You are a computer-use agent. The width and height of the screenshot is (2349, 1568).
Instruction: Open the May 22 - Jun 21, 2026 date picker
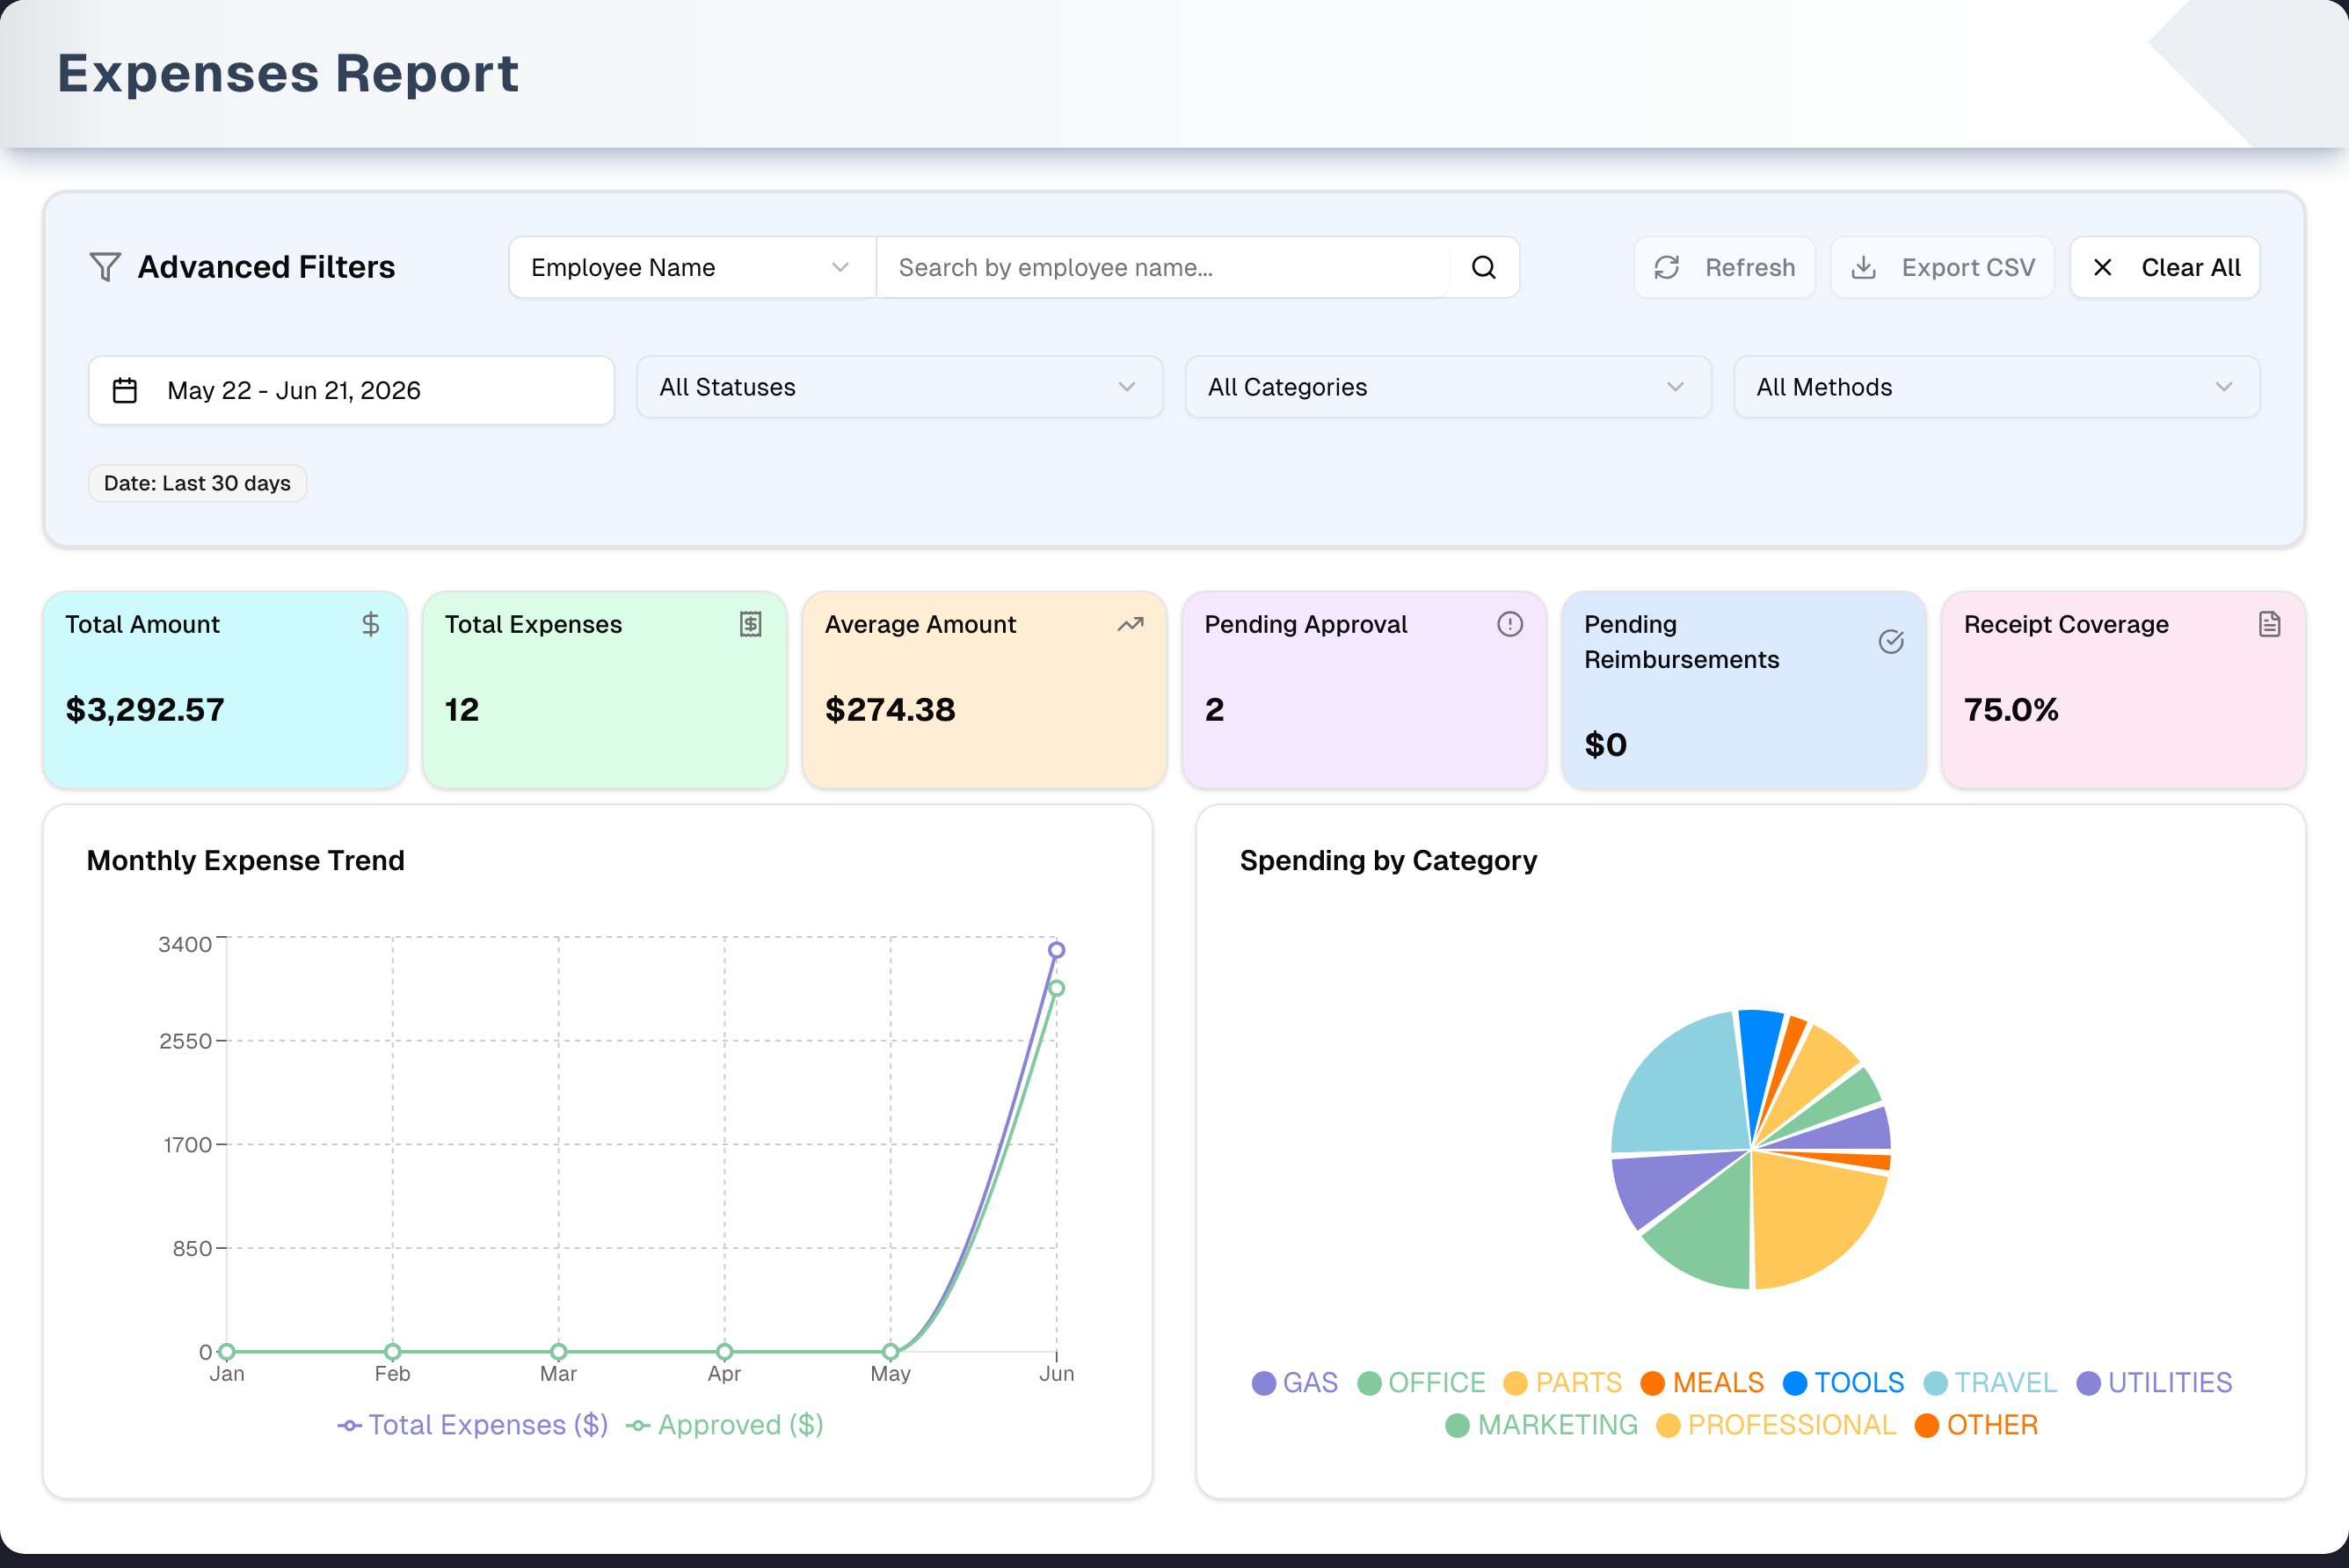[x=351, y=390]
